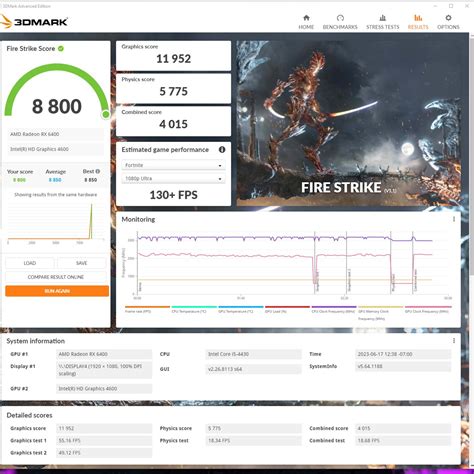Toggle GPU Load legend entry
The image size is (474, 474).
tap(287, 309)
